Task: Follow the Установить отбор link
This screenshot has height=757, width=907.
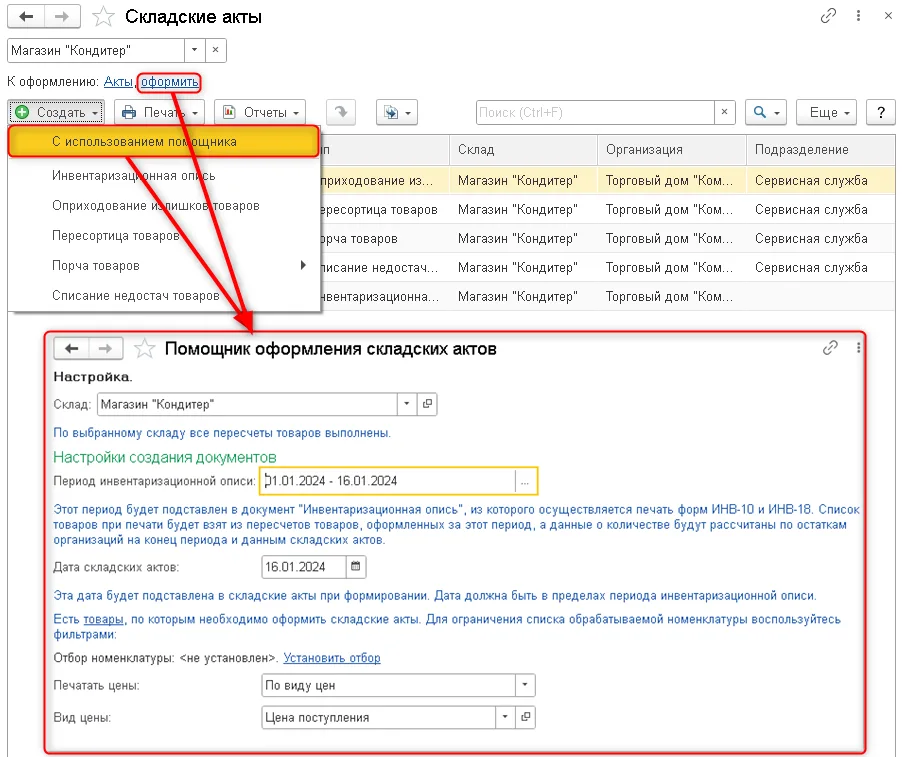Action: tap(332, 658)
